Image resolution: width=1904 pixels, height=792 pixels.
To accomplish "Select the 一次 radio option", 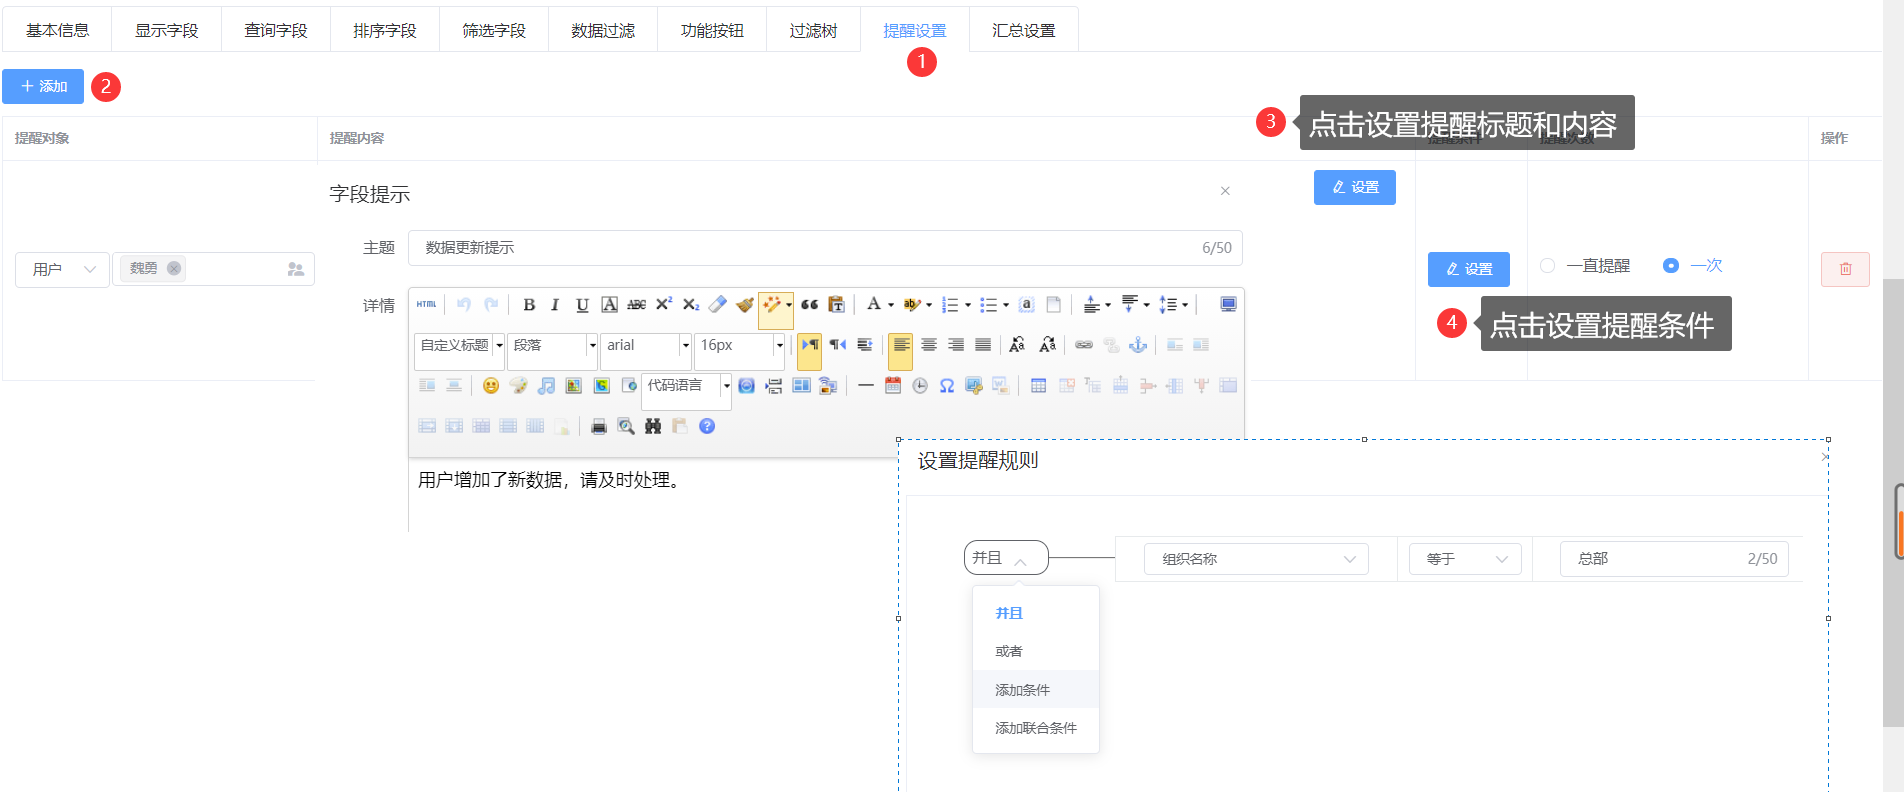I will point(1671,266).
